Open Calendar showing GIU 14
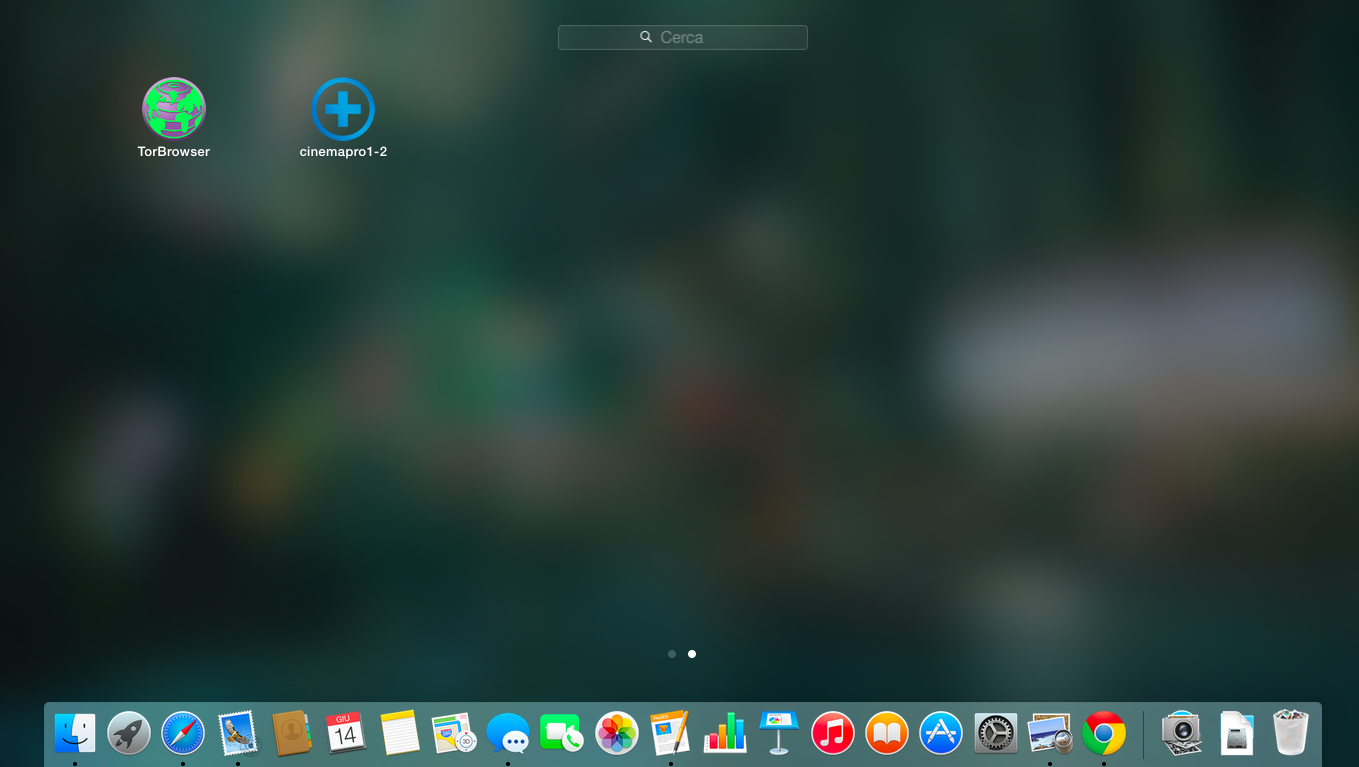 point(345,734)
